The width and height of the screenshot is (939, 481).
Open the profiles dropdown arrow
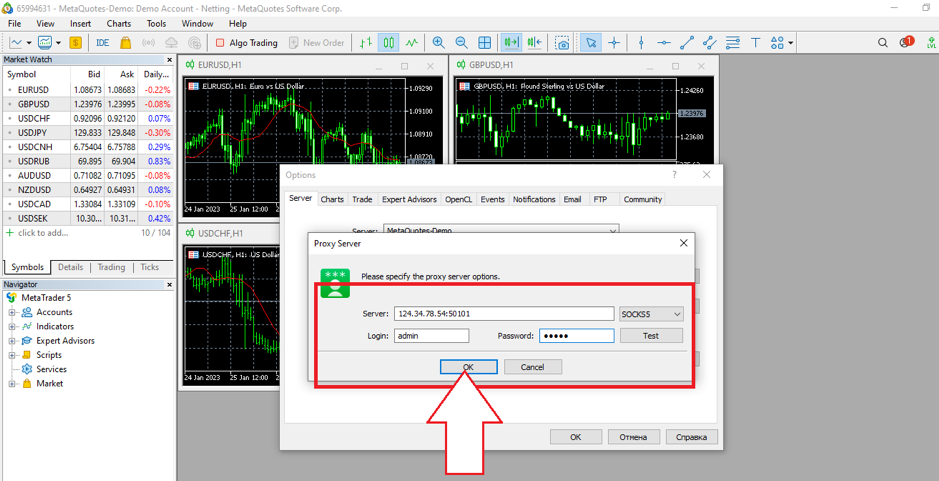[58, 43]
